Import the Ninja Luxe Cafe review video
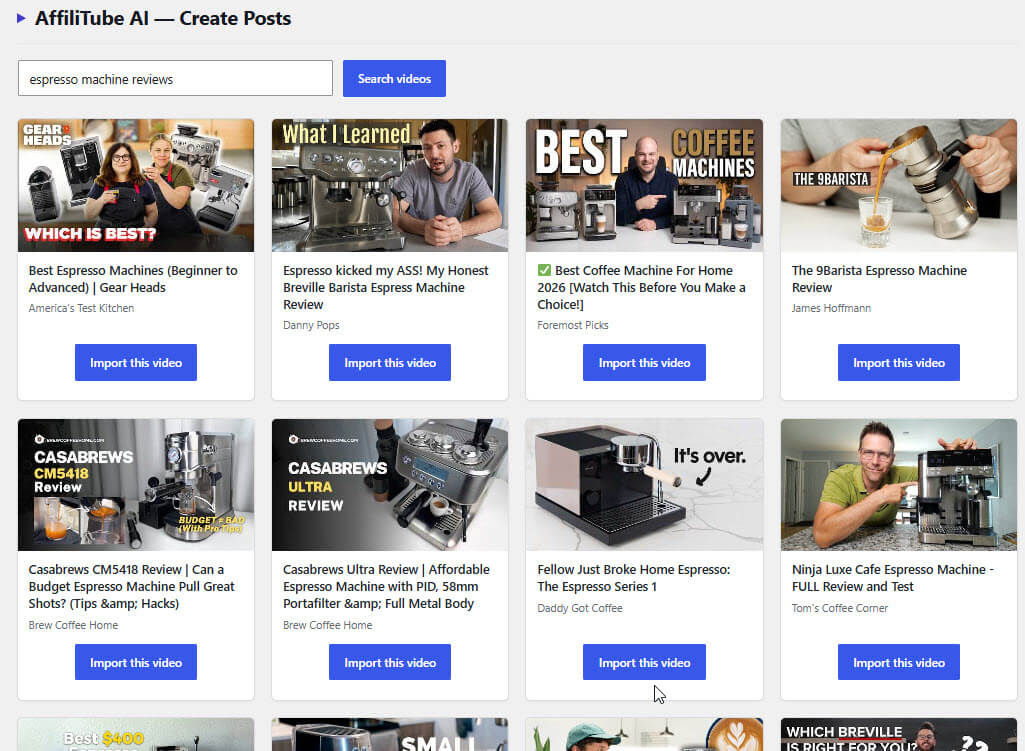This screenshot has width=1025, height=751. click(899, 662)
